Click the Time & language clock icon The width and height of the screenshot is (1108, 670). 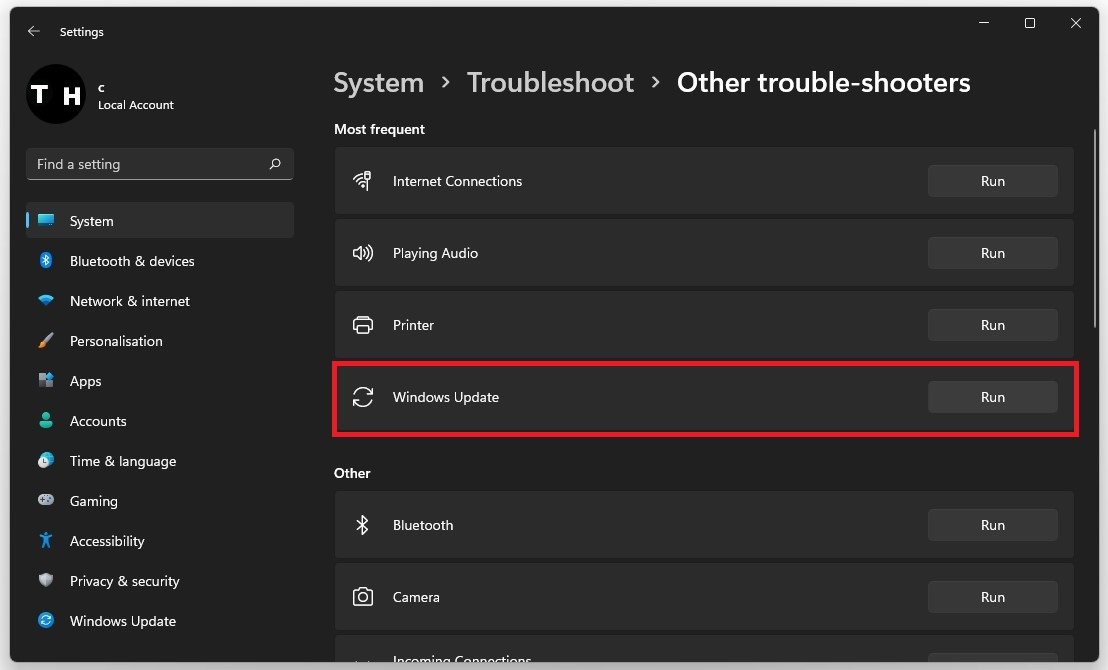click(x=46, y=461)
